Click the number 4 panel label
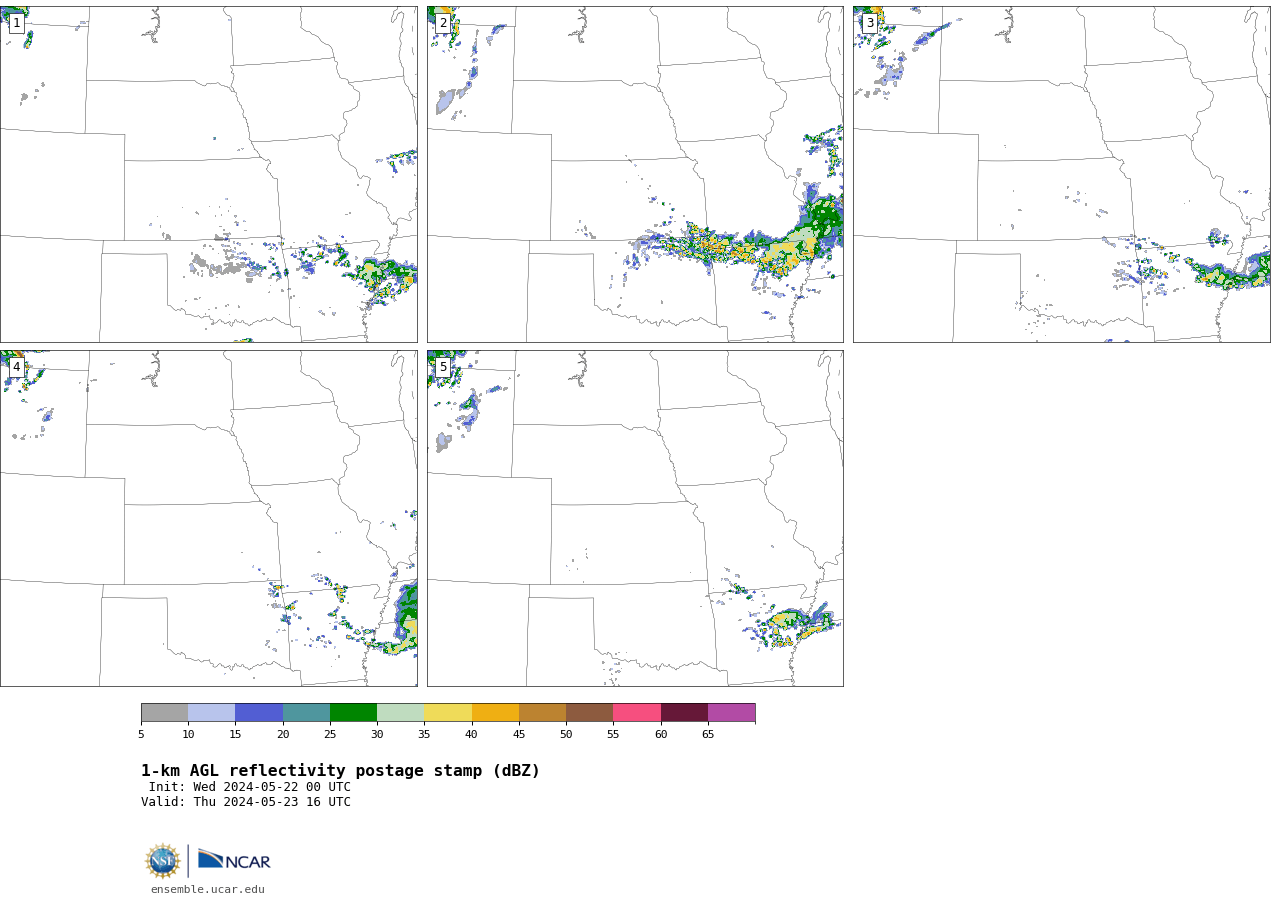Screen dimensions: 1280x901 pos(16,367)
